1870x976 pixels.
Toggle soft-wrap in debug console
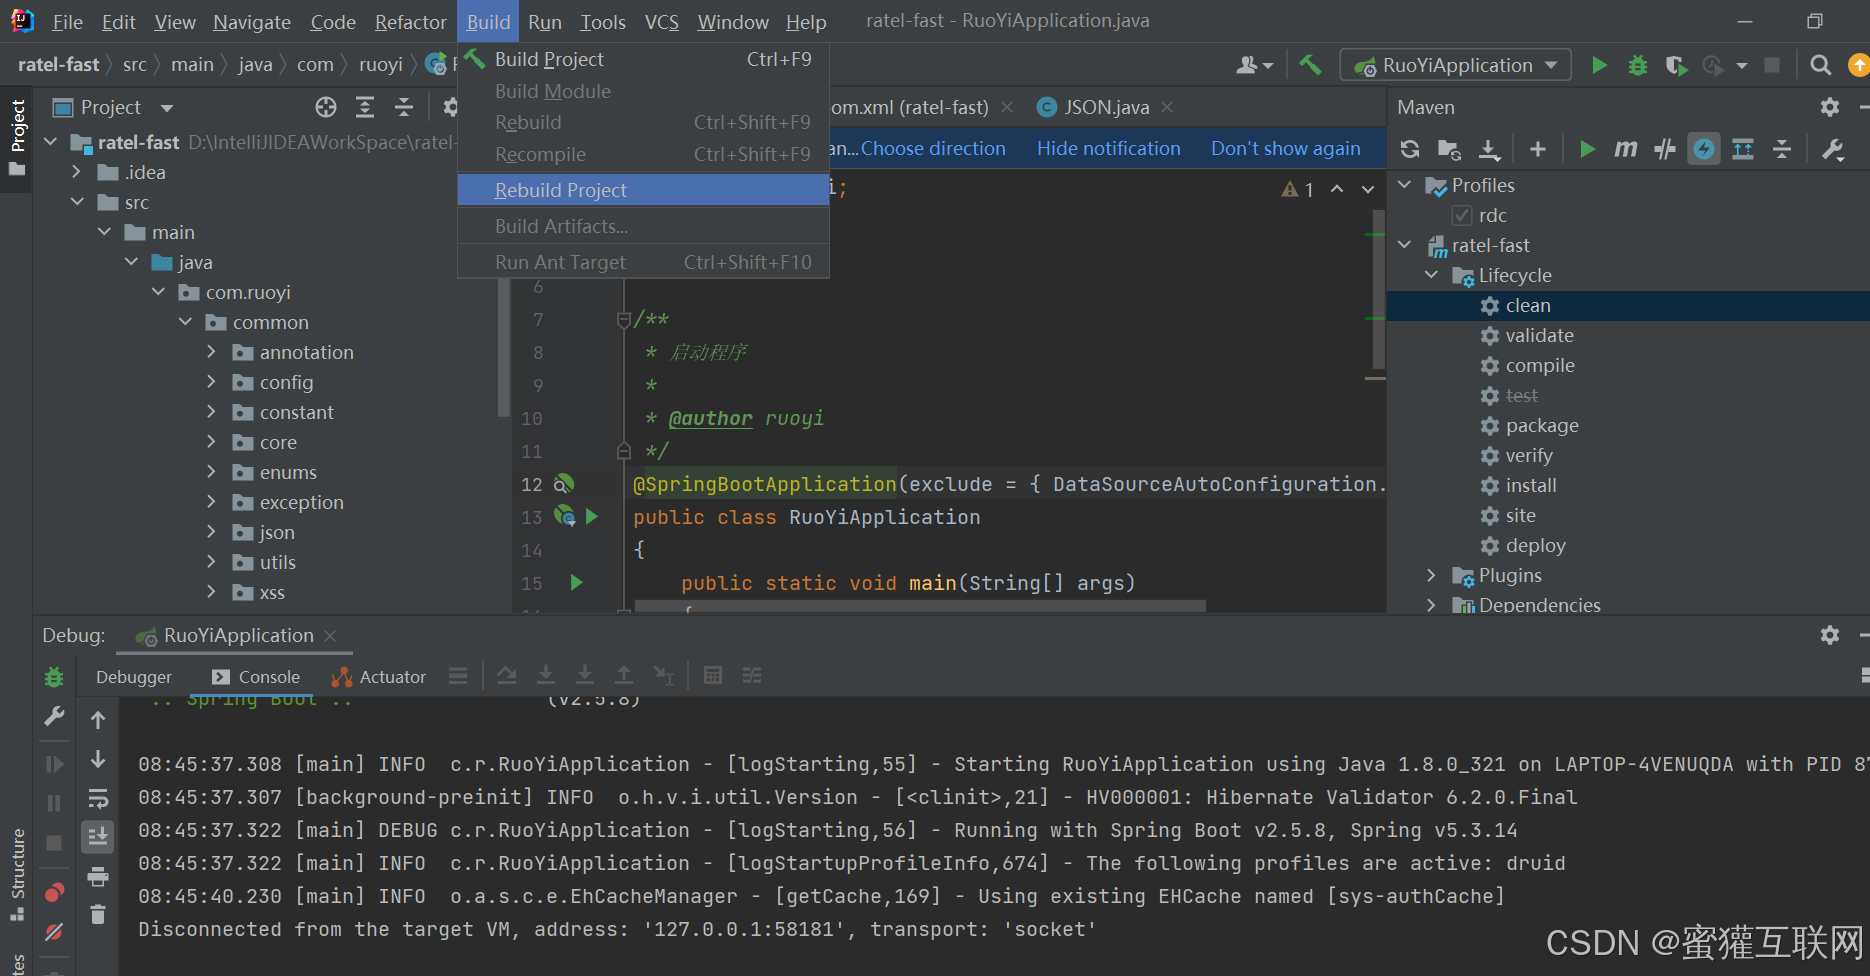click(x=98, y=799)
